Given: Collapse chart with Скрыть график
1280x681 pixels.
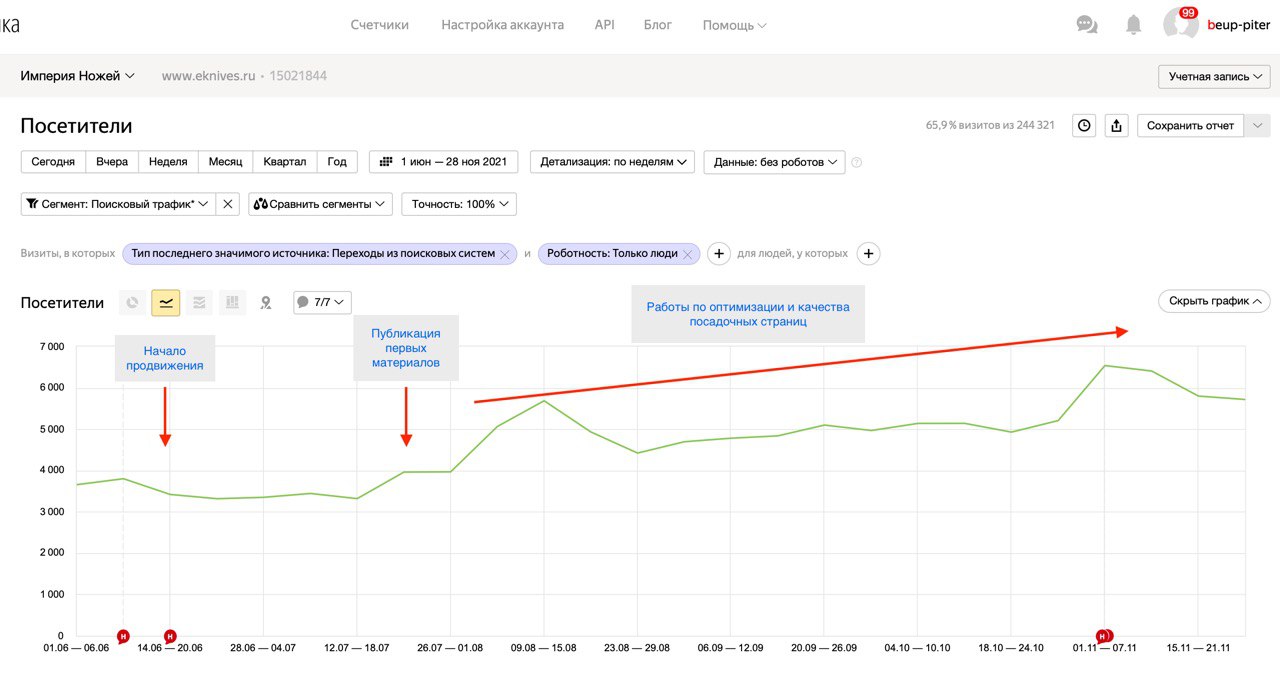Looking at the screenshot, I should [1214, 301].
